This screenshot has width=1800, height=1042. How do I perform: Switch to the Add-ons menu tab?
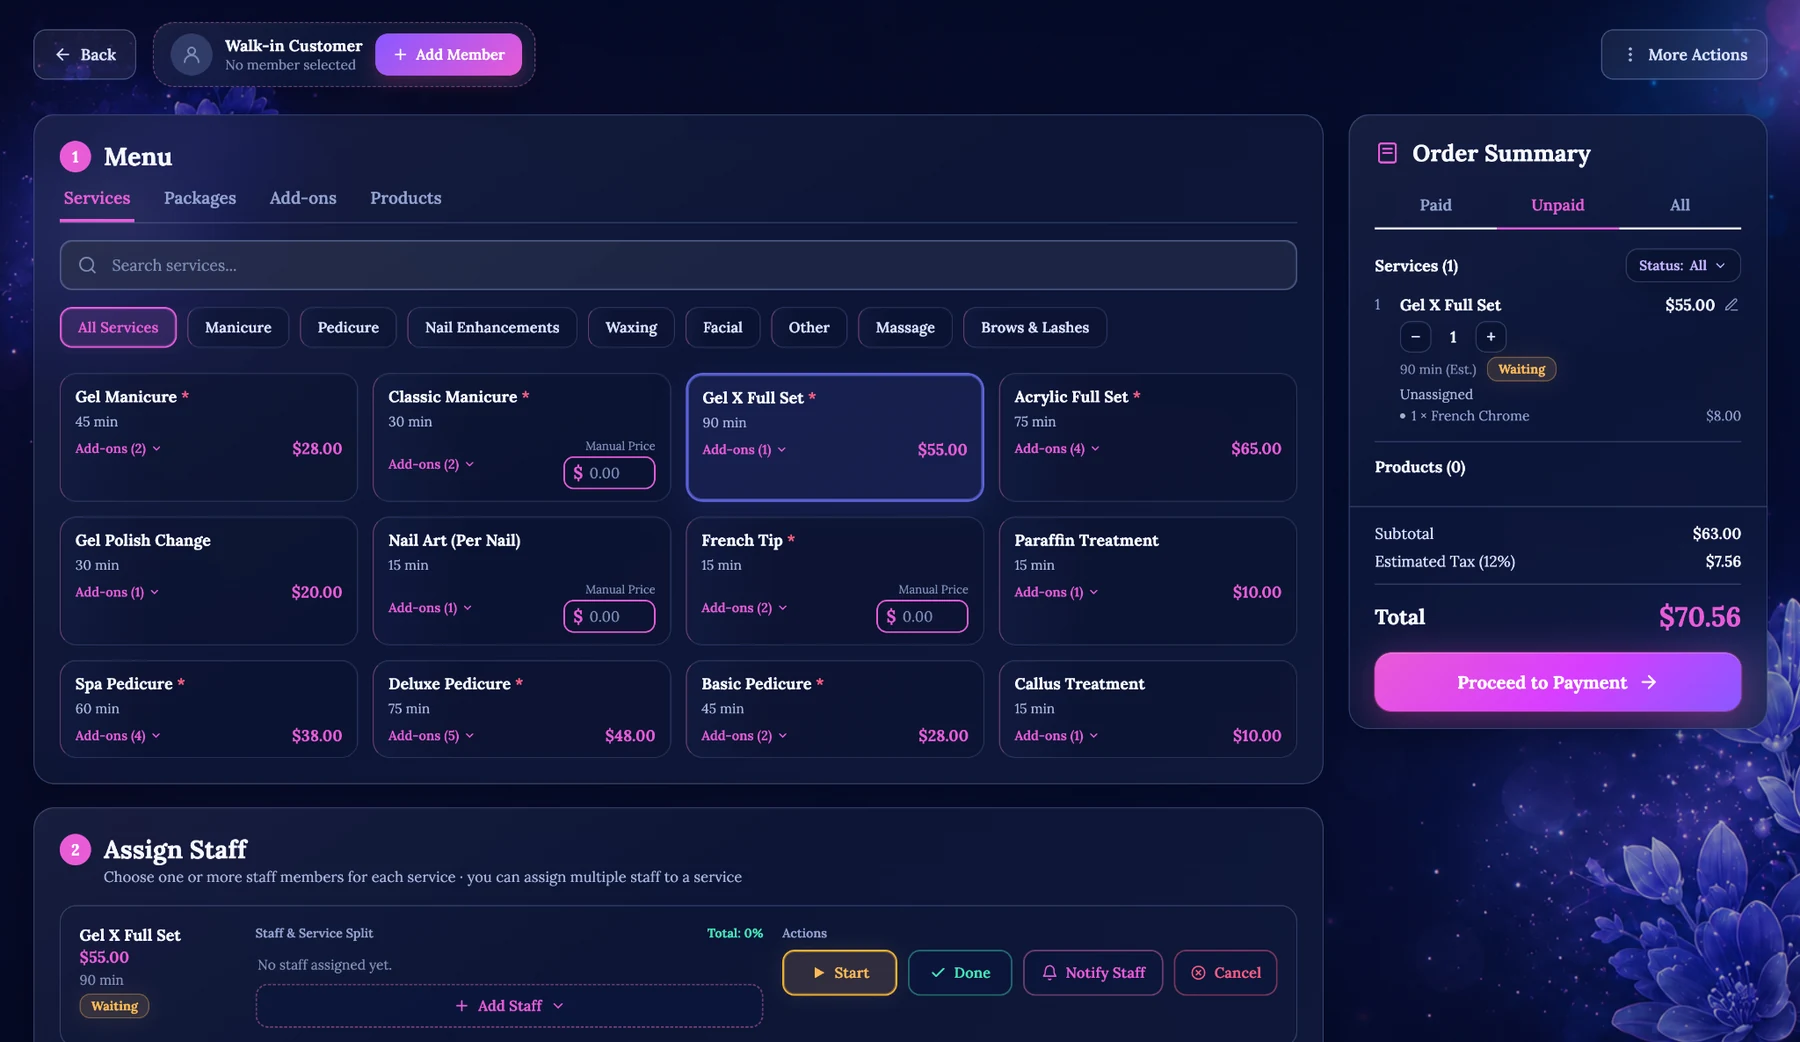click(303, 198)
